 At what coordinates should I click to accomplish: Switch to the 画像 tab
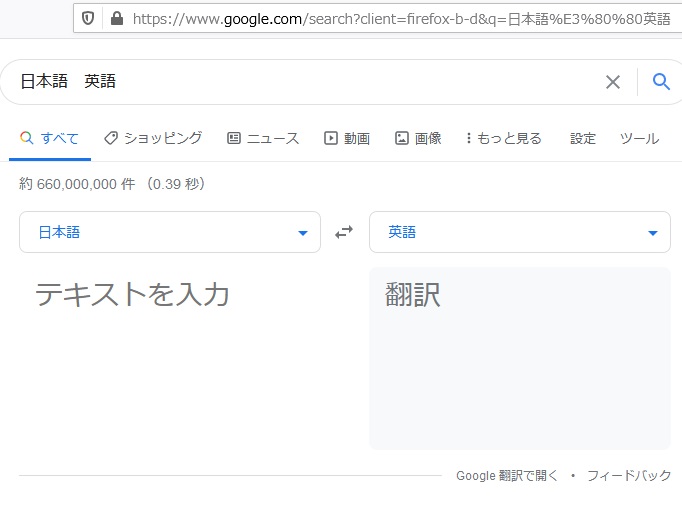pyautogui.click(x=418, y=138)
